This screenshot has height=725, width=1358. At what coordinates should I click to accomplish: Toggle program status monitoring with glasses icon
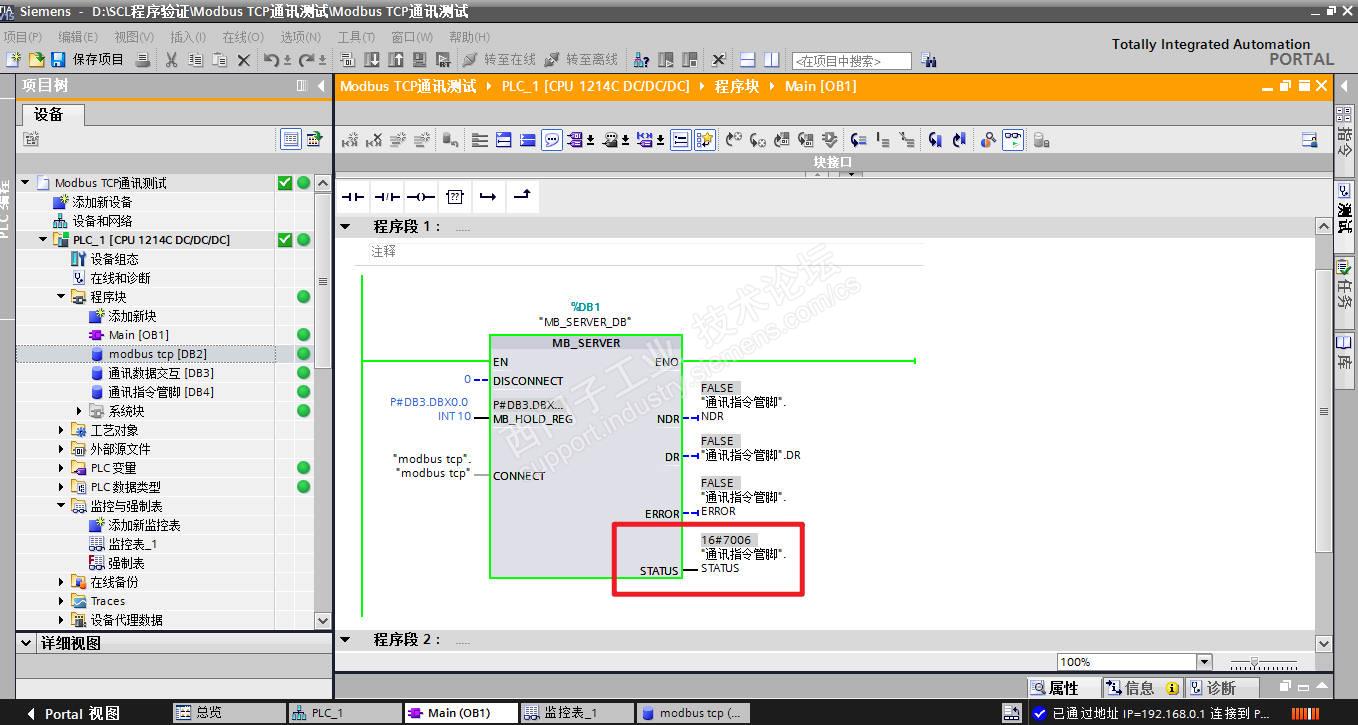click(1013, 140)
